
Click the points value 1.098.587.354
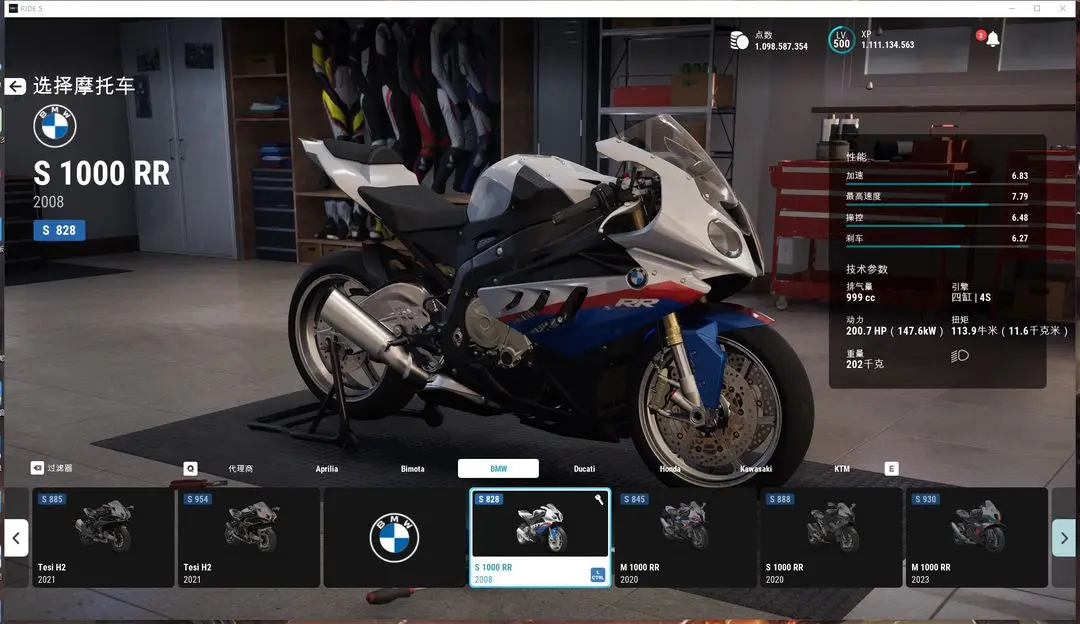[781, 47]
